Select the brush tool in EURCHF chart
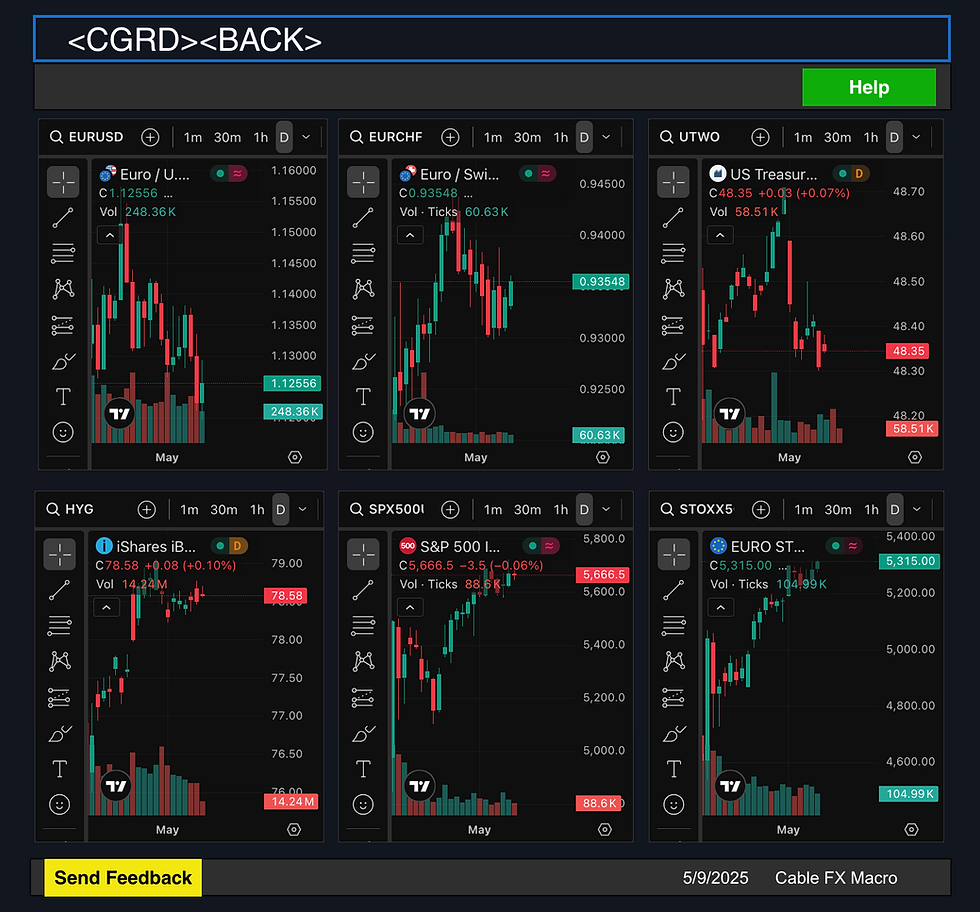 [x=363, y=361]
